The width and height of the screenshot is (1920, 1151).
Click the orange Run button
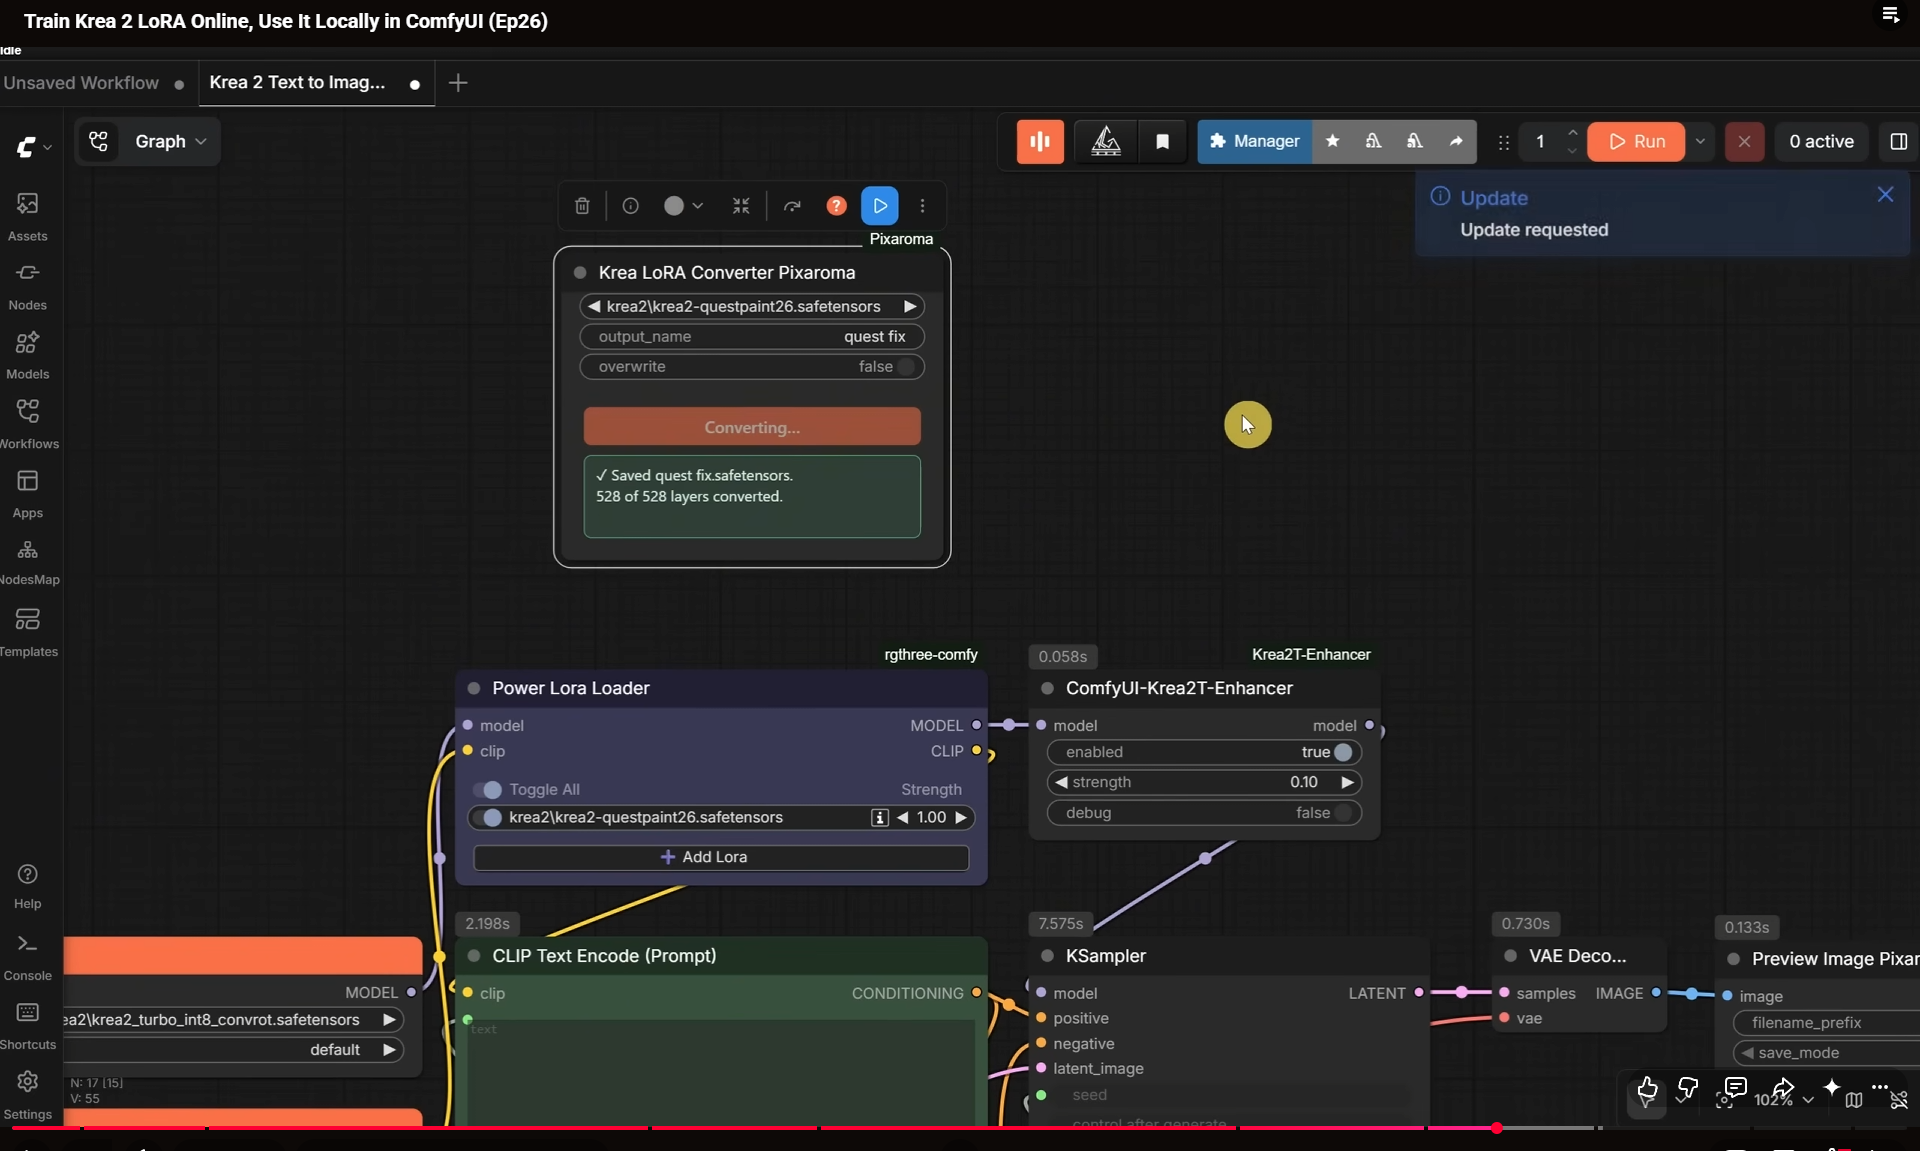tap(1636, 142)
